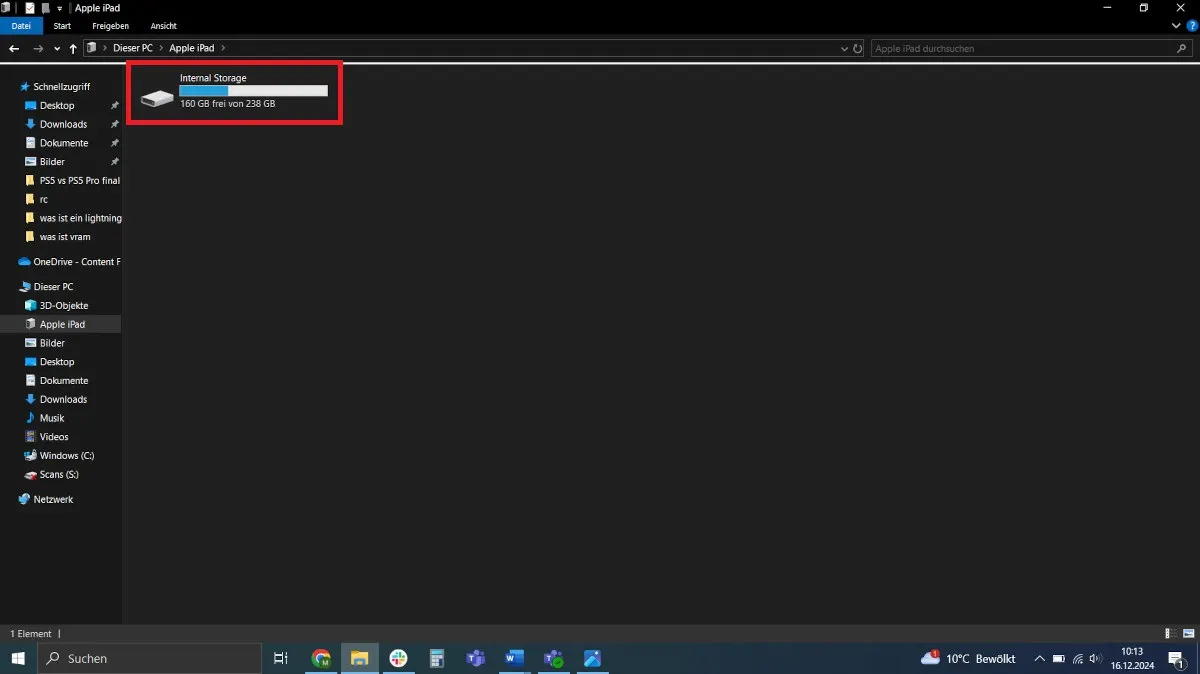Open the was ist vram folder
The height and width of the screenshot is (674, 1200).
pos(64,237)
